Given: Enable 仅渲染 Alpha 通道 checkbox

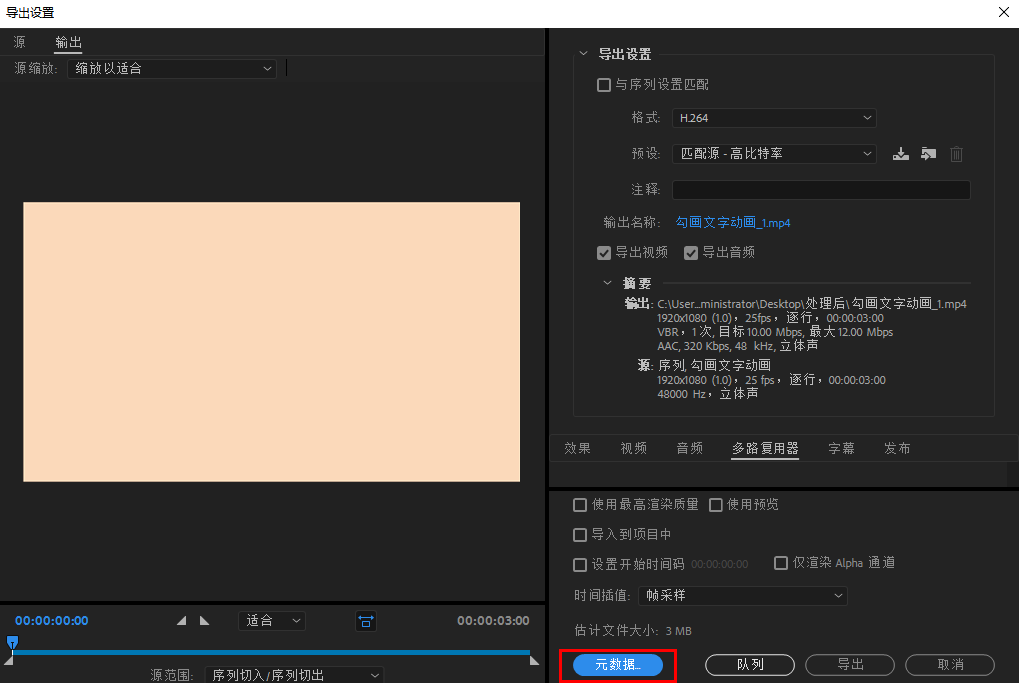Looking at the screenshot, I should [781, 563].
